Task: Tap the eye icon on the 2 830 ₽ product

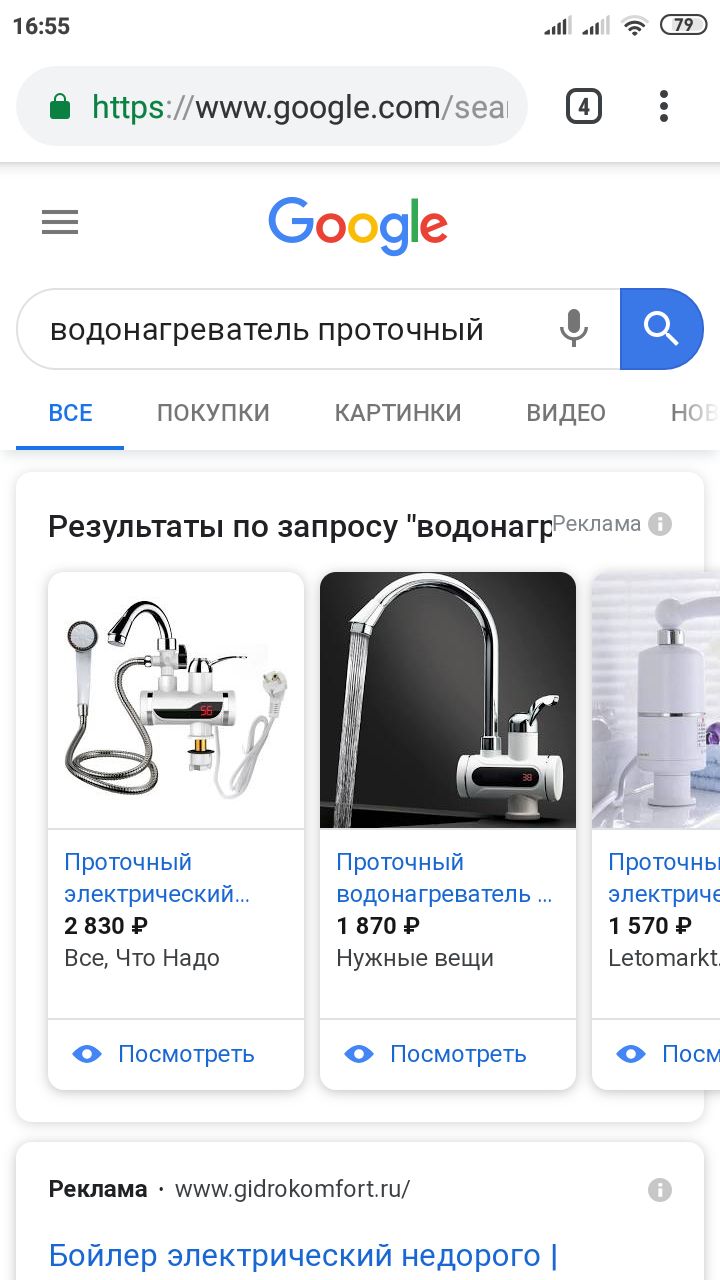Action: [87, 1054]
